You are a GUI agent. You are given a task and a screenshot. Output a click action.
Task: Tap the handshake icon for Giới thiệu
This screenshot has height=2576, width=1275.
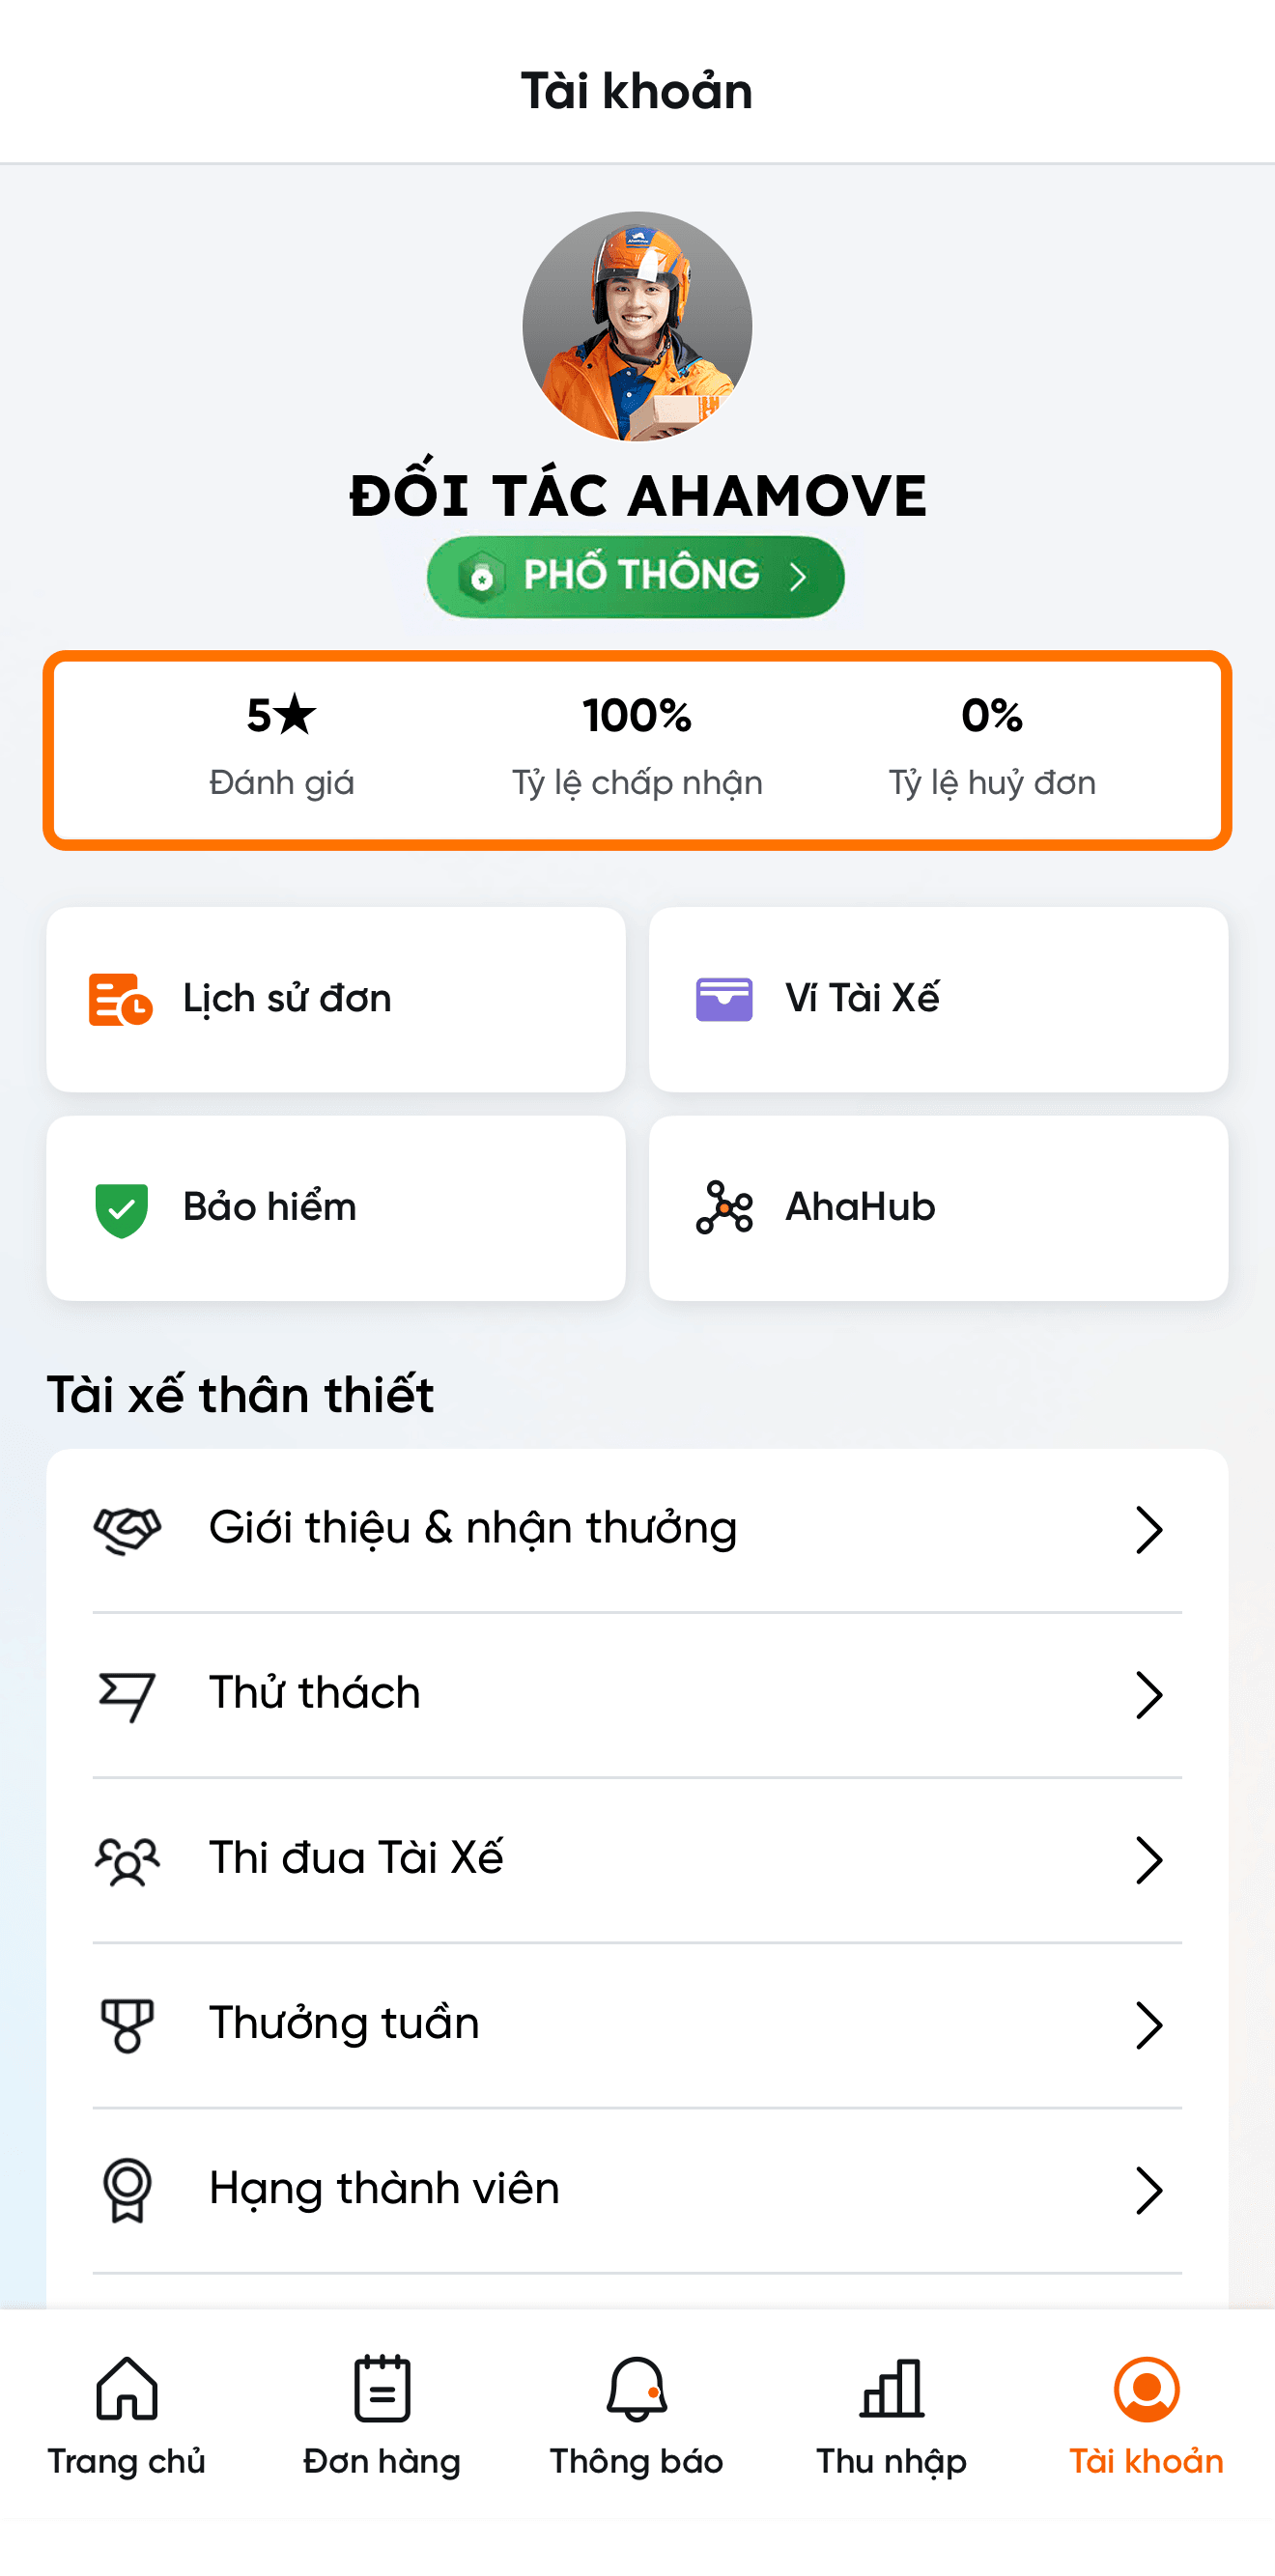(127, 1529)
